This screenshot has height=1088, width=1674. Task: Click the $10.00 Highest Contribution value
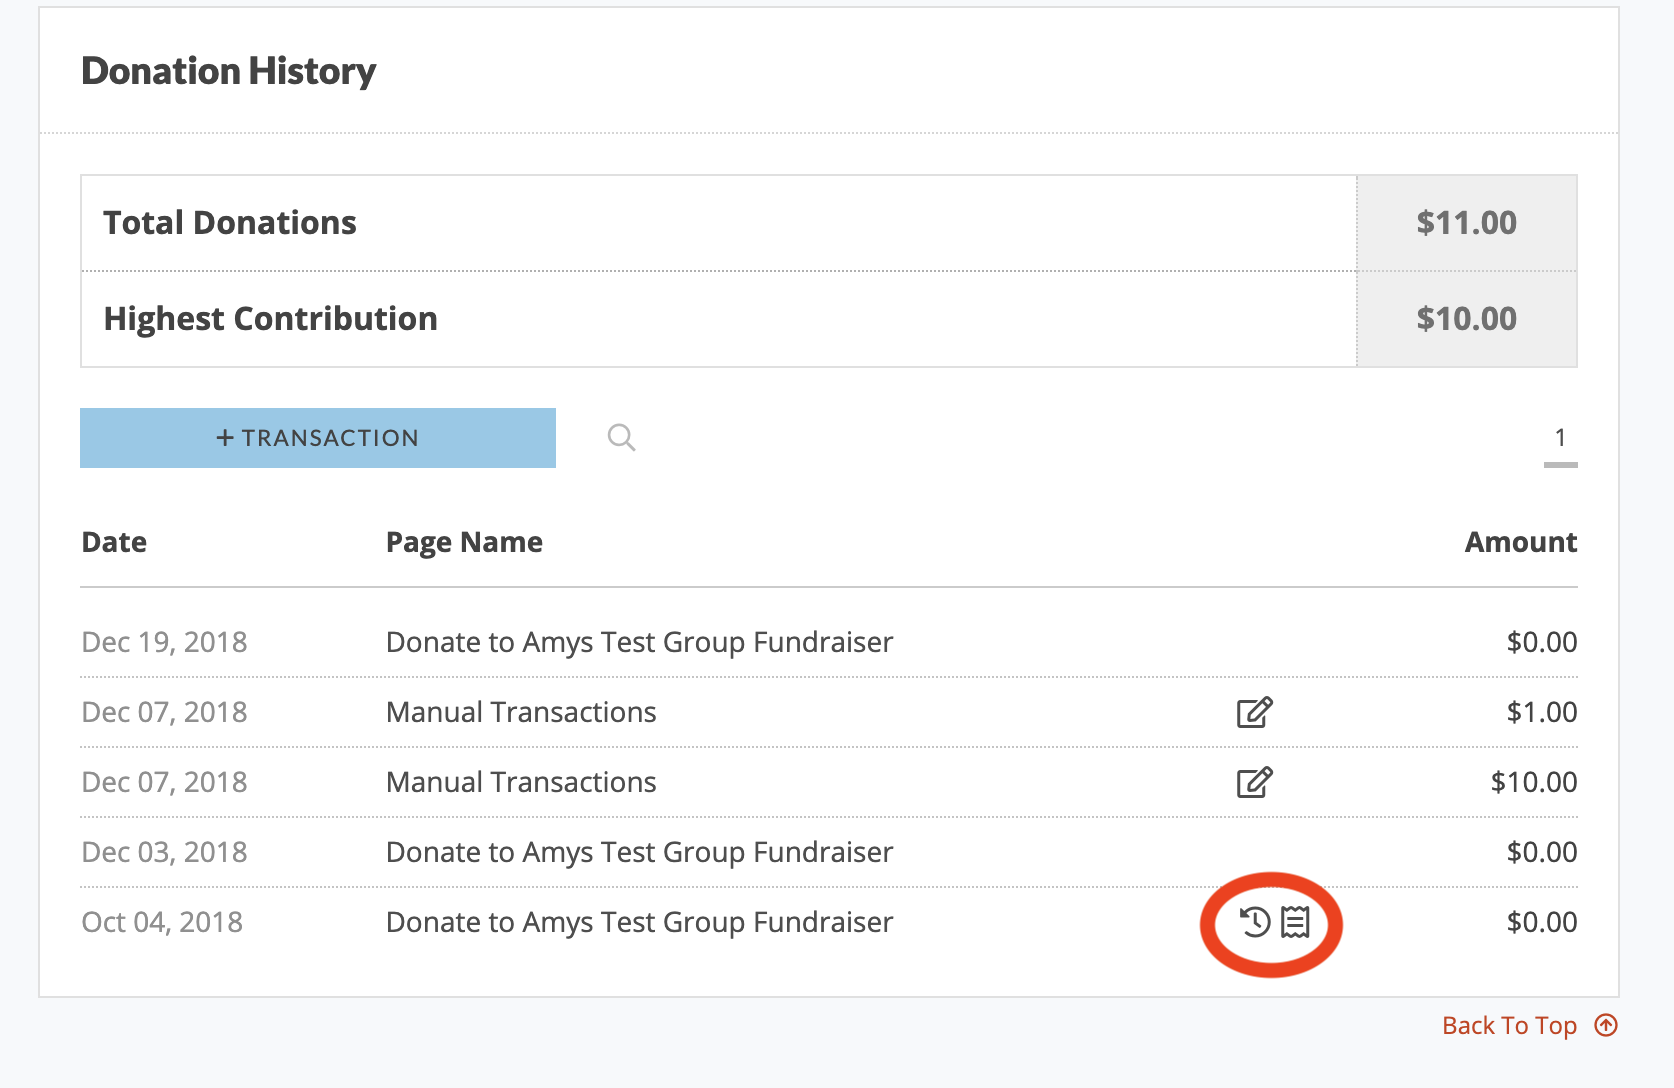[1467, 319]
